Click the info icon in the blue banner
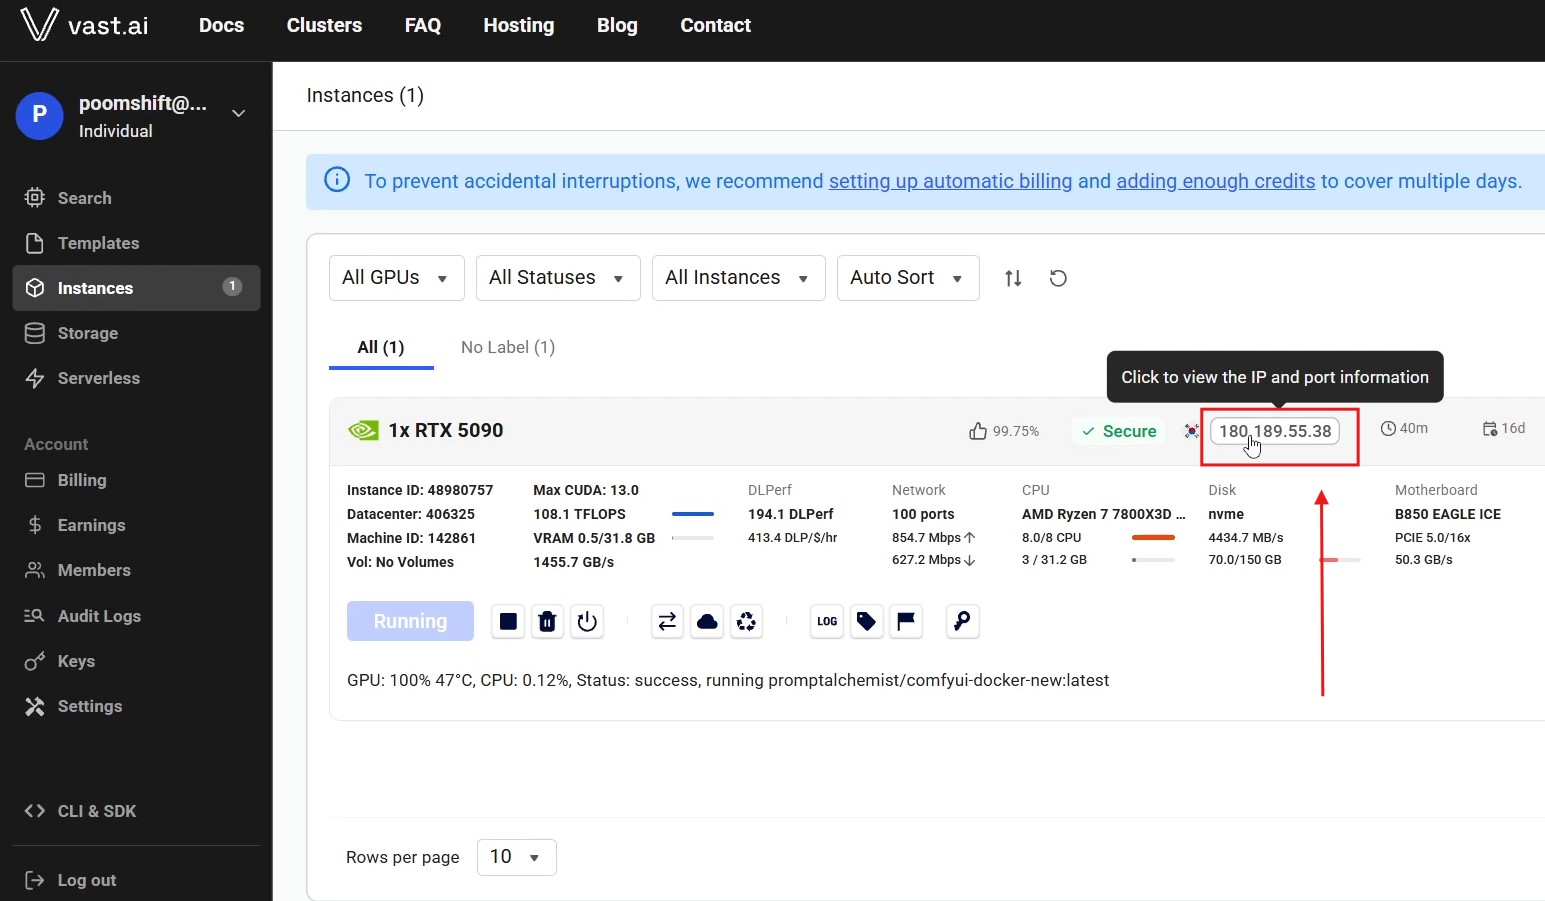Screen dimensions: 1545x901 point(337,180)
